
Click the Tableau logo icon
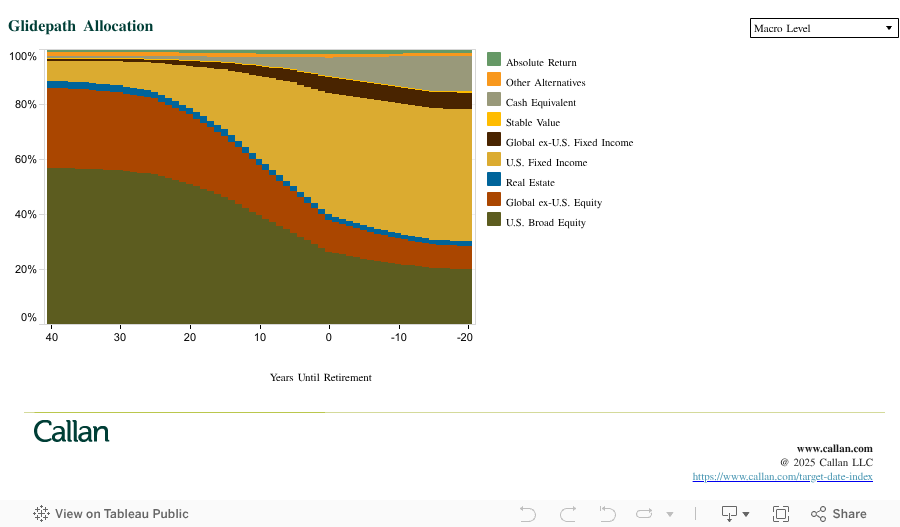[42, 514]
